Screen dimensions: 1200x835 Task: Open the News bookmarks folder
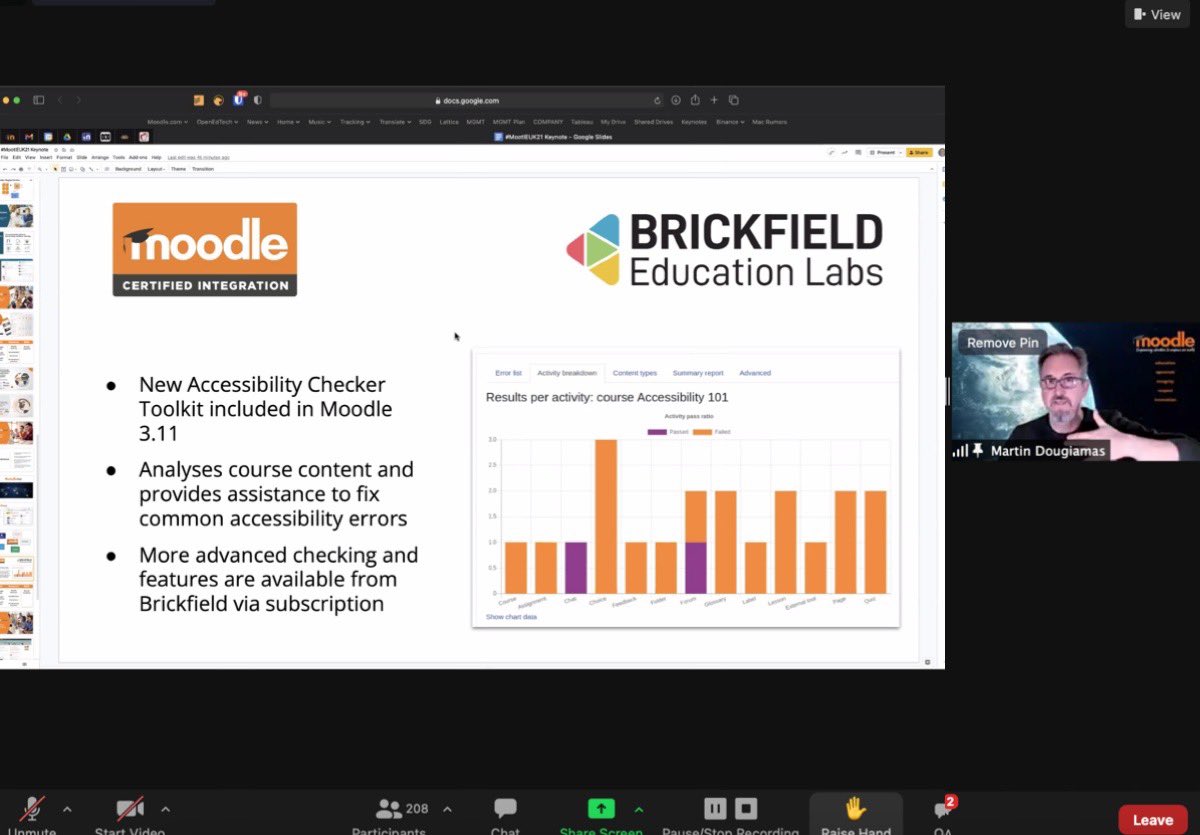(257, 122)
